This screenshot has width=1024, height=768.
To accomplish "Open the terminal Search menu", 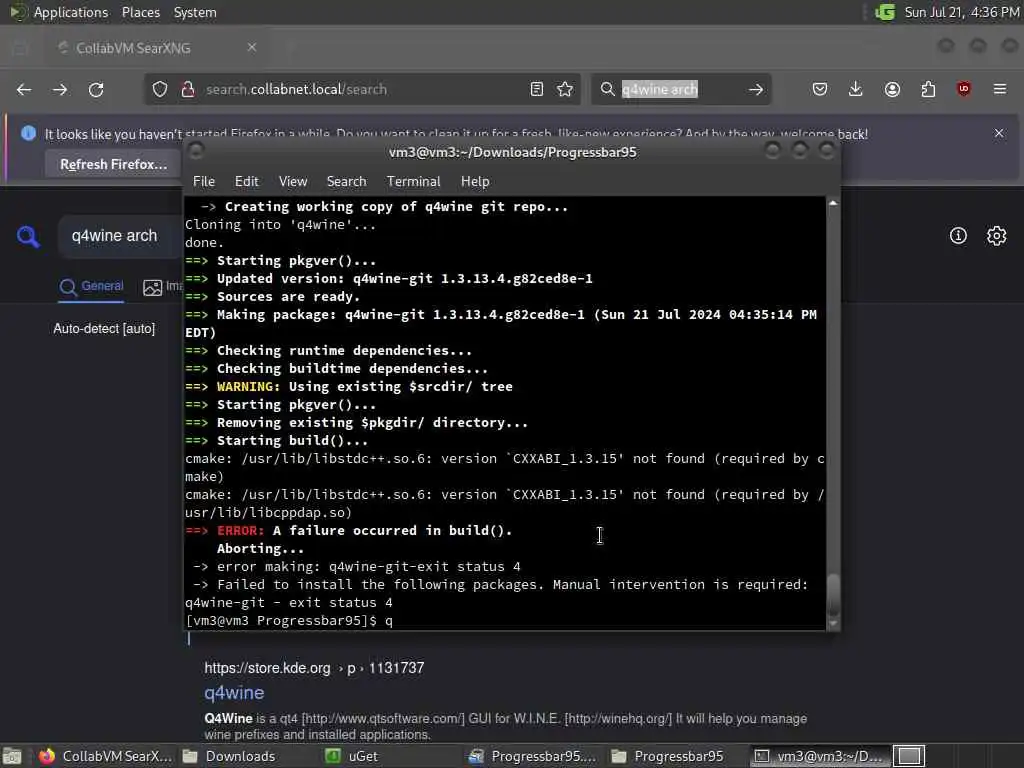I will coord(346,182).
